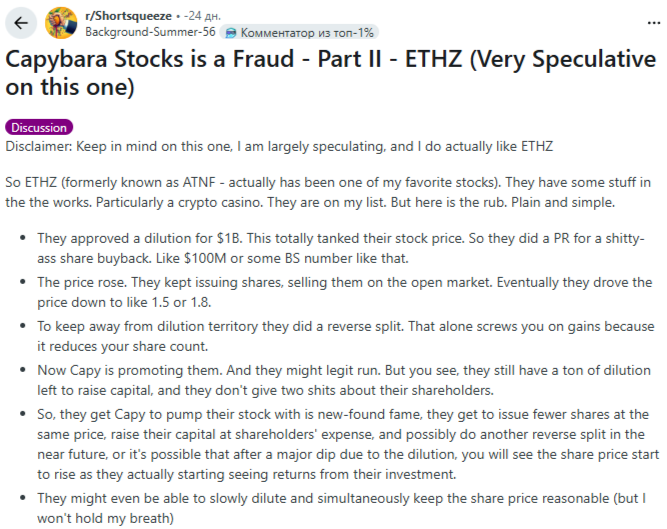Image resolution: width=667 pixels, height=529 pixels.
Task: Go to the r/Shortsqueeze community link
Action: click(128, 16)
